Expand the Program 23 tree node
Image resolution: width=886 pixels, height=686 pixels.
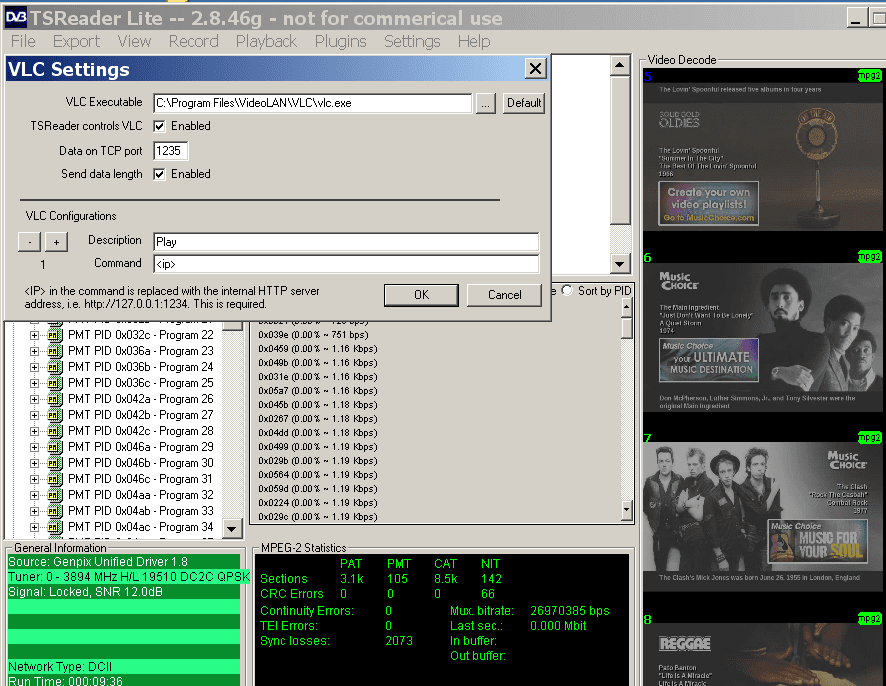pos(34,351)
